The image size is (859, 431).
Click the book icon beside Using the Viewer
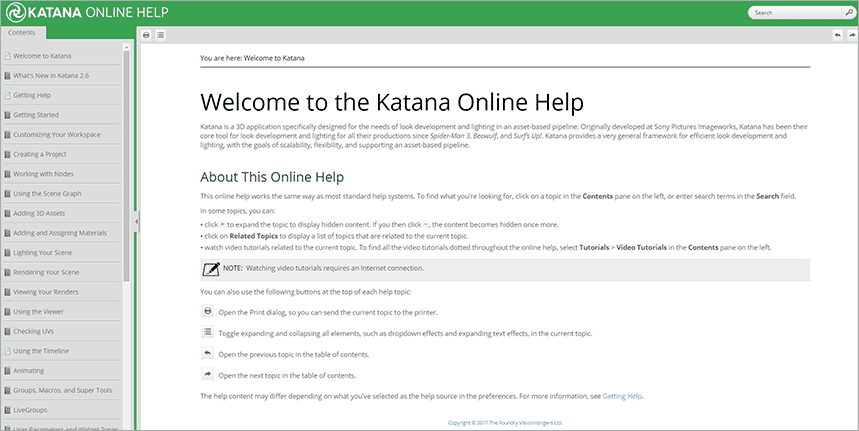(x=8, y=312)
